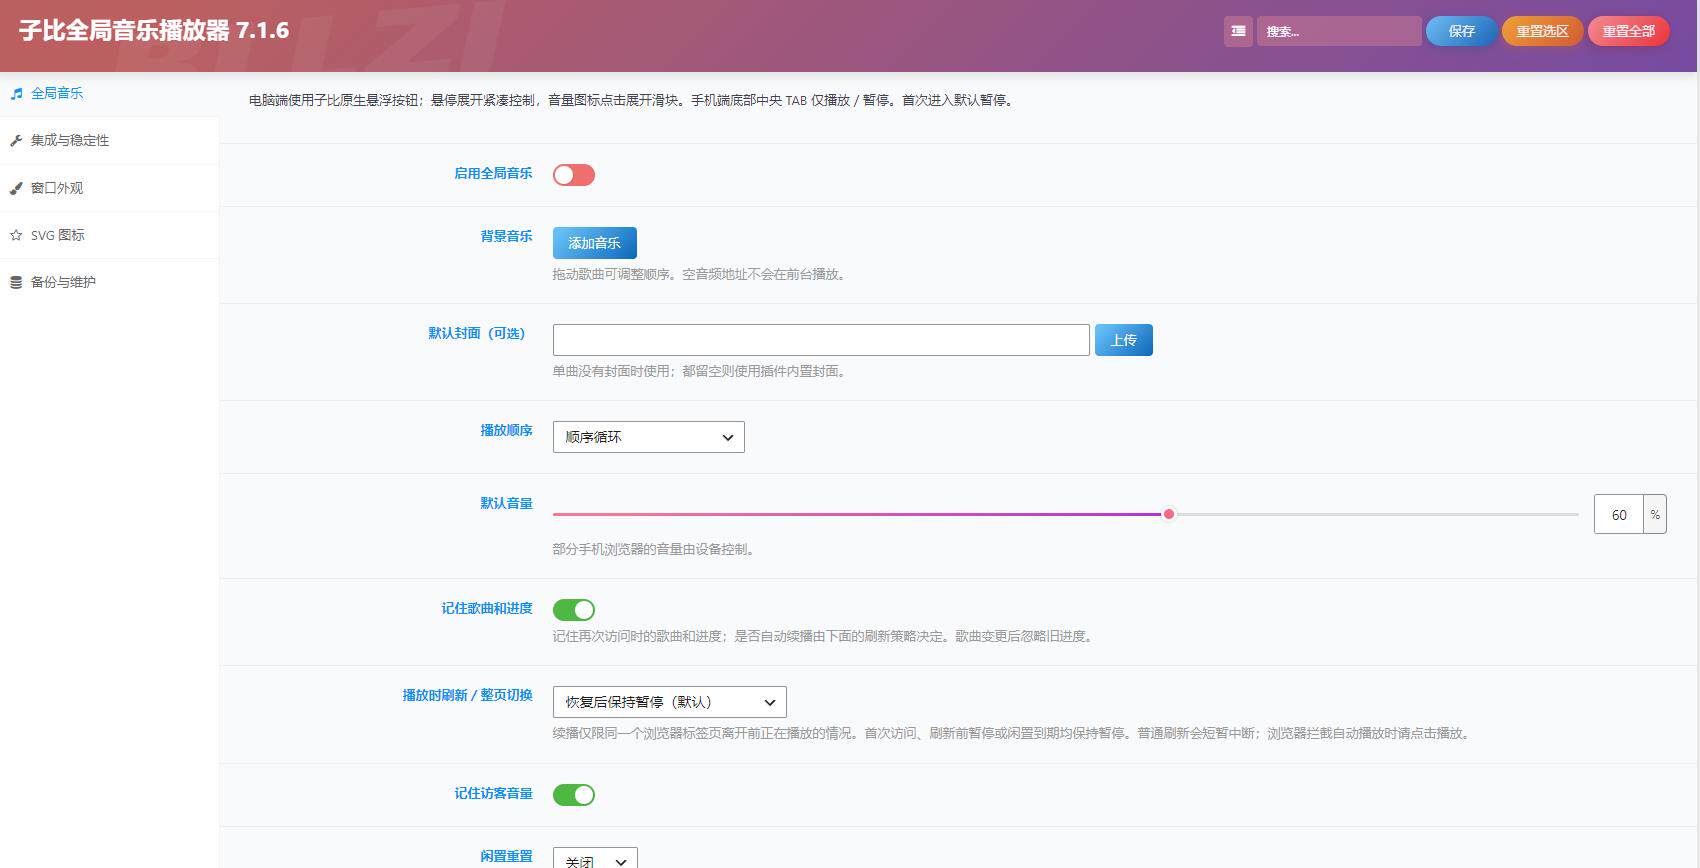This screenshot has width=1700, height=868.
Task: Open the 全局音乐 settings tab
Action: pyautogui.click(x=109, y=94)
